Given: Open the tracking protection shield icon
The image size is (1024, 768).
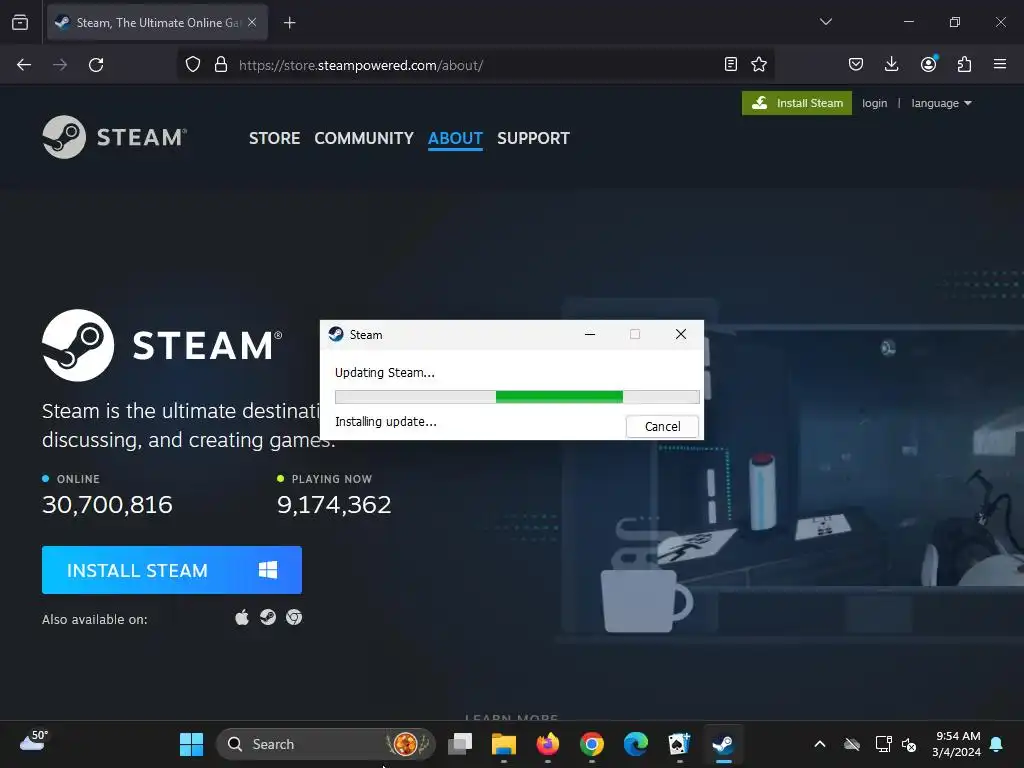Looking at the screenshot, I should (x=193, y=65).
